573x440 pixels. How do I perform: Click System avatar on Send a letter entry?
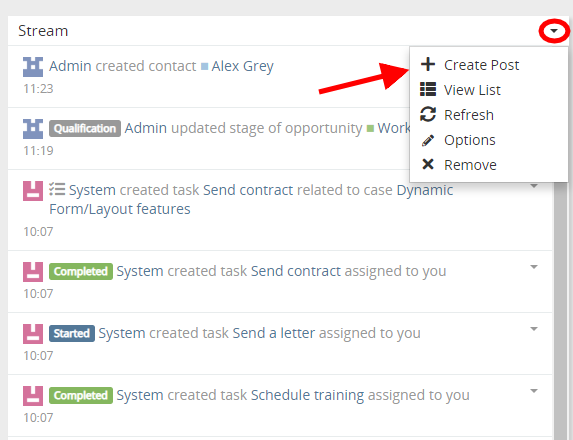(33, 334)
